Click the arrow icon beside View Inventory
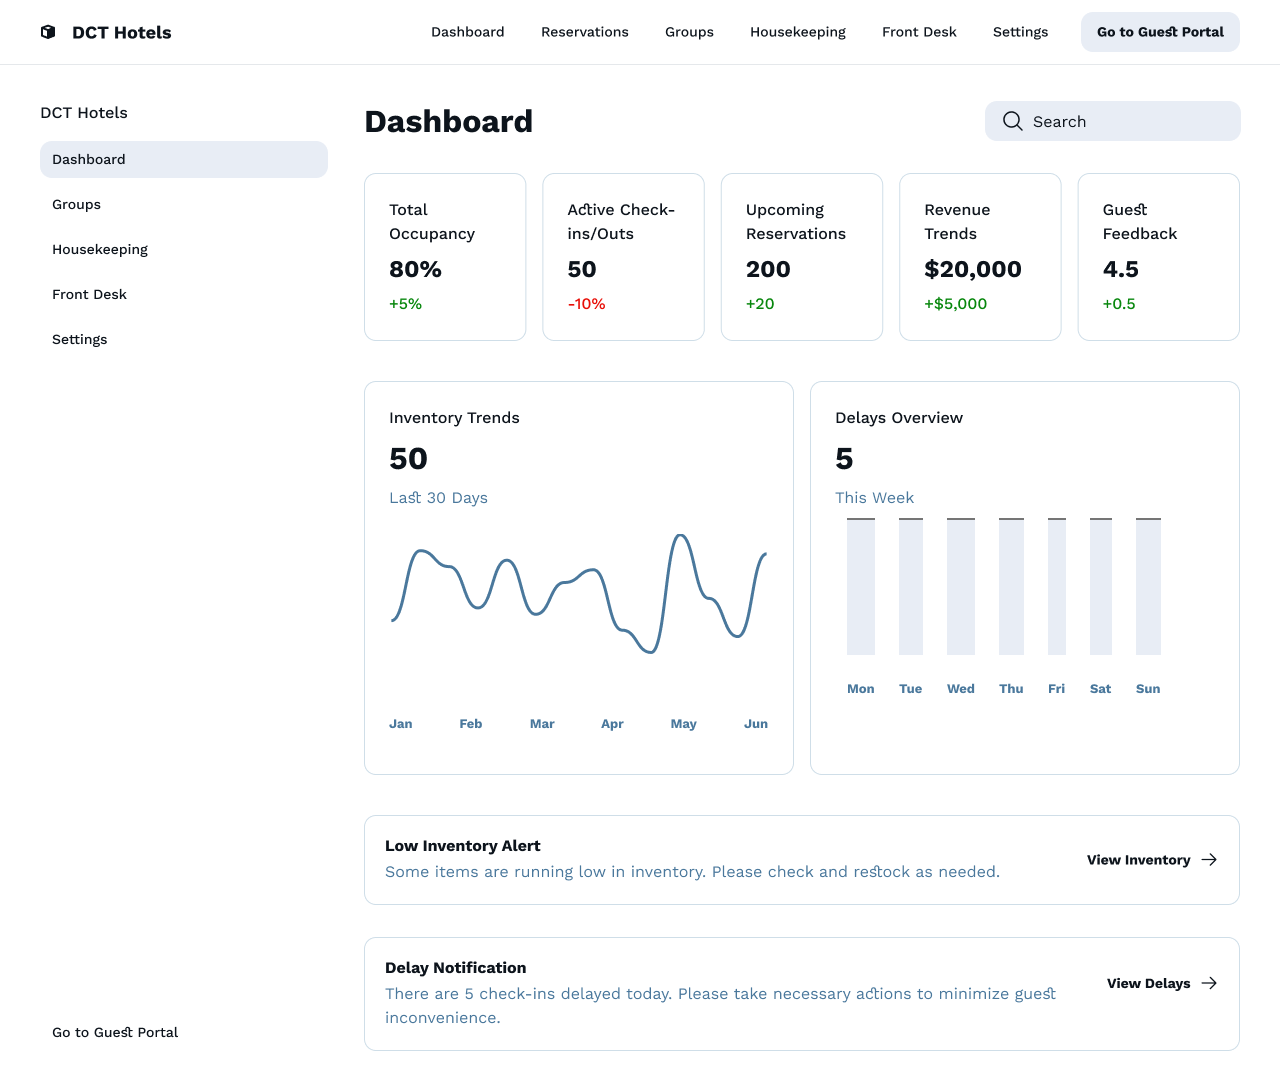 tap(1209, 859)
